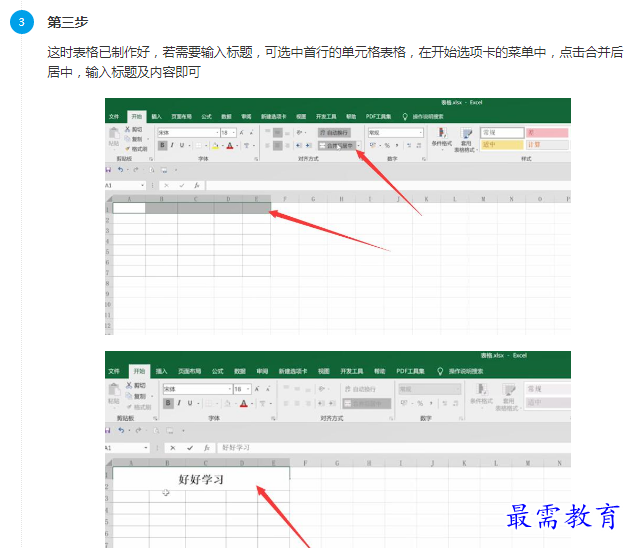
Task: Click paste icon in 好好学习 Excel screenshot
Action: coord(114,390)
